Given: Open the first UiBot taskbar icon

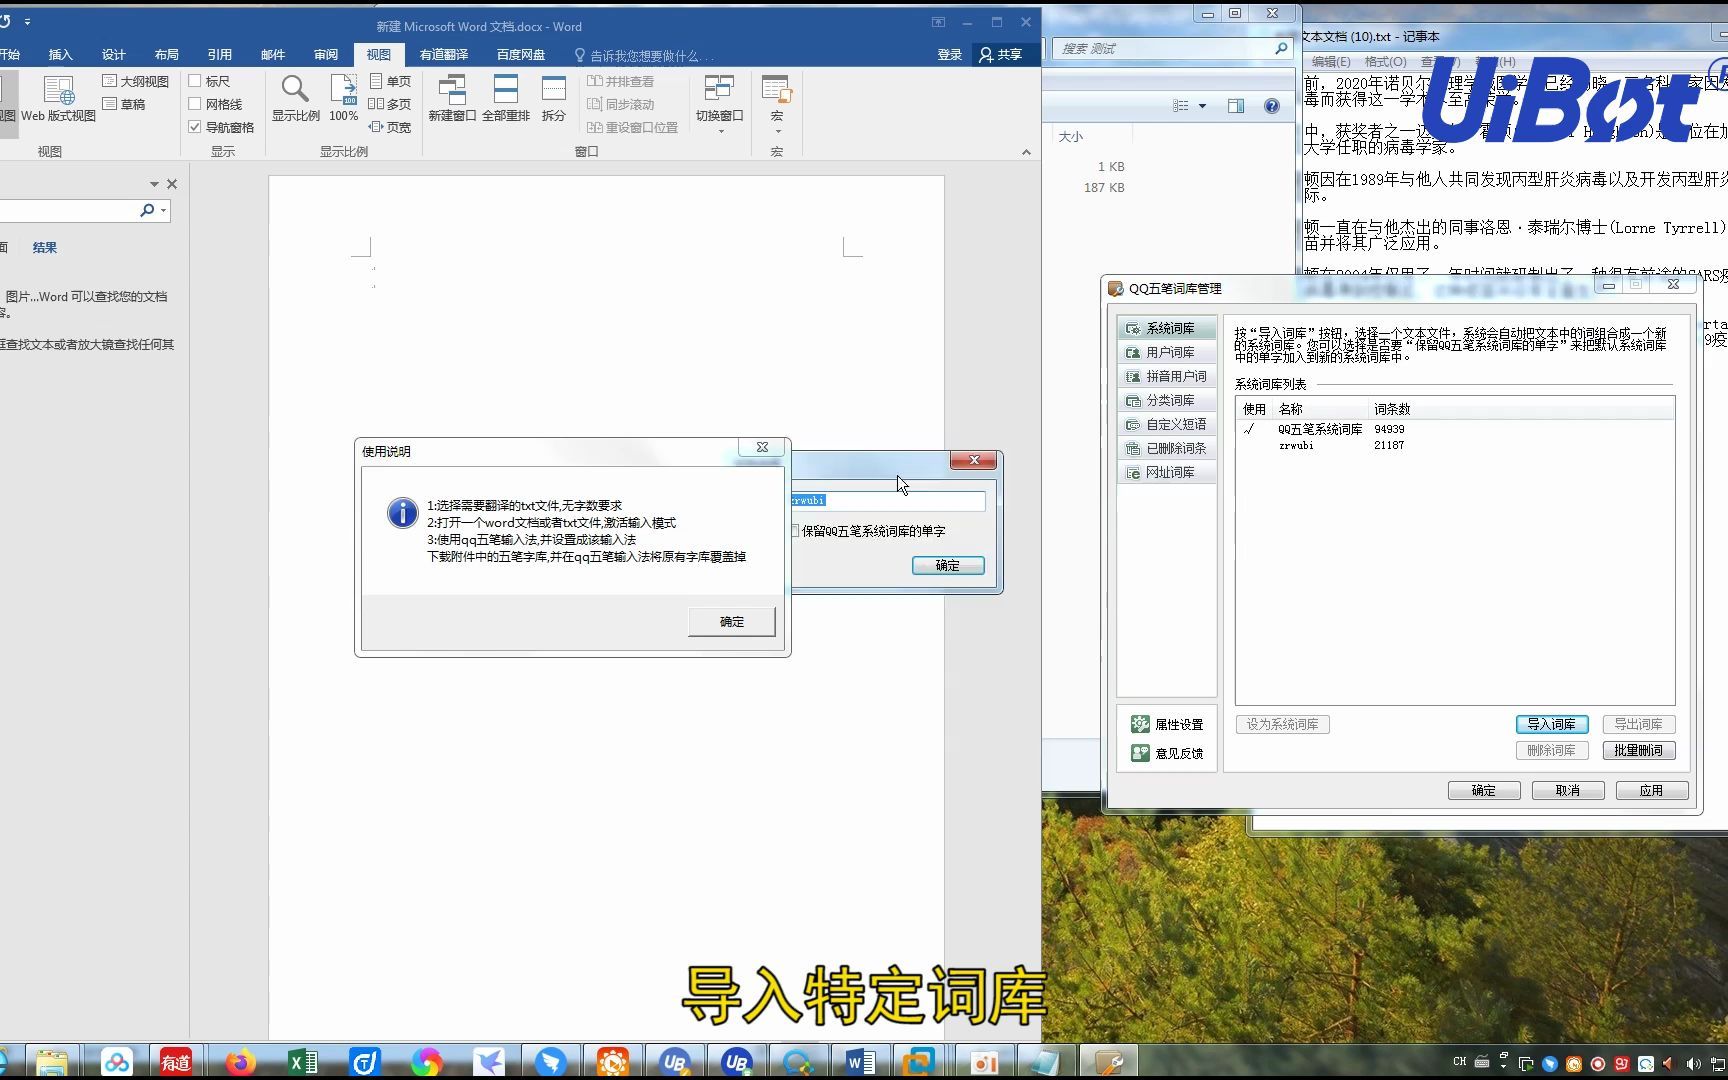Looking at the screenshot, I should [674, 1062].
